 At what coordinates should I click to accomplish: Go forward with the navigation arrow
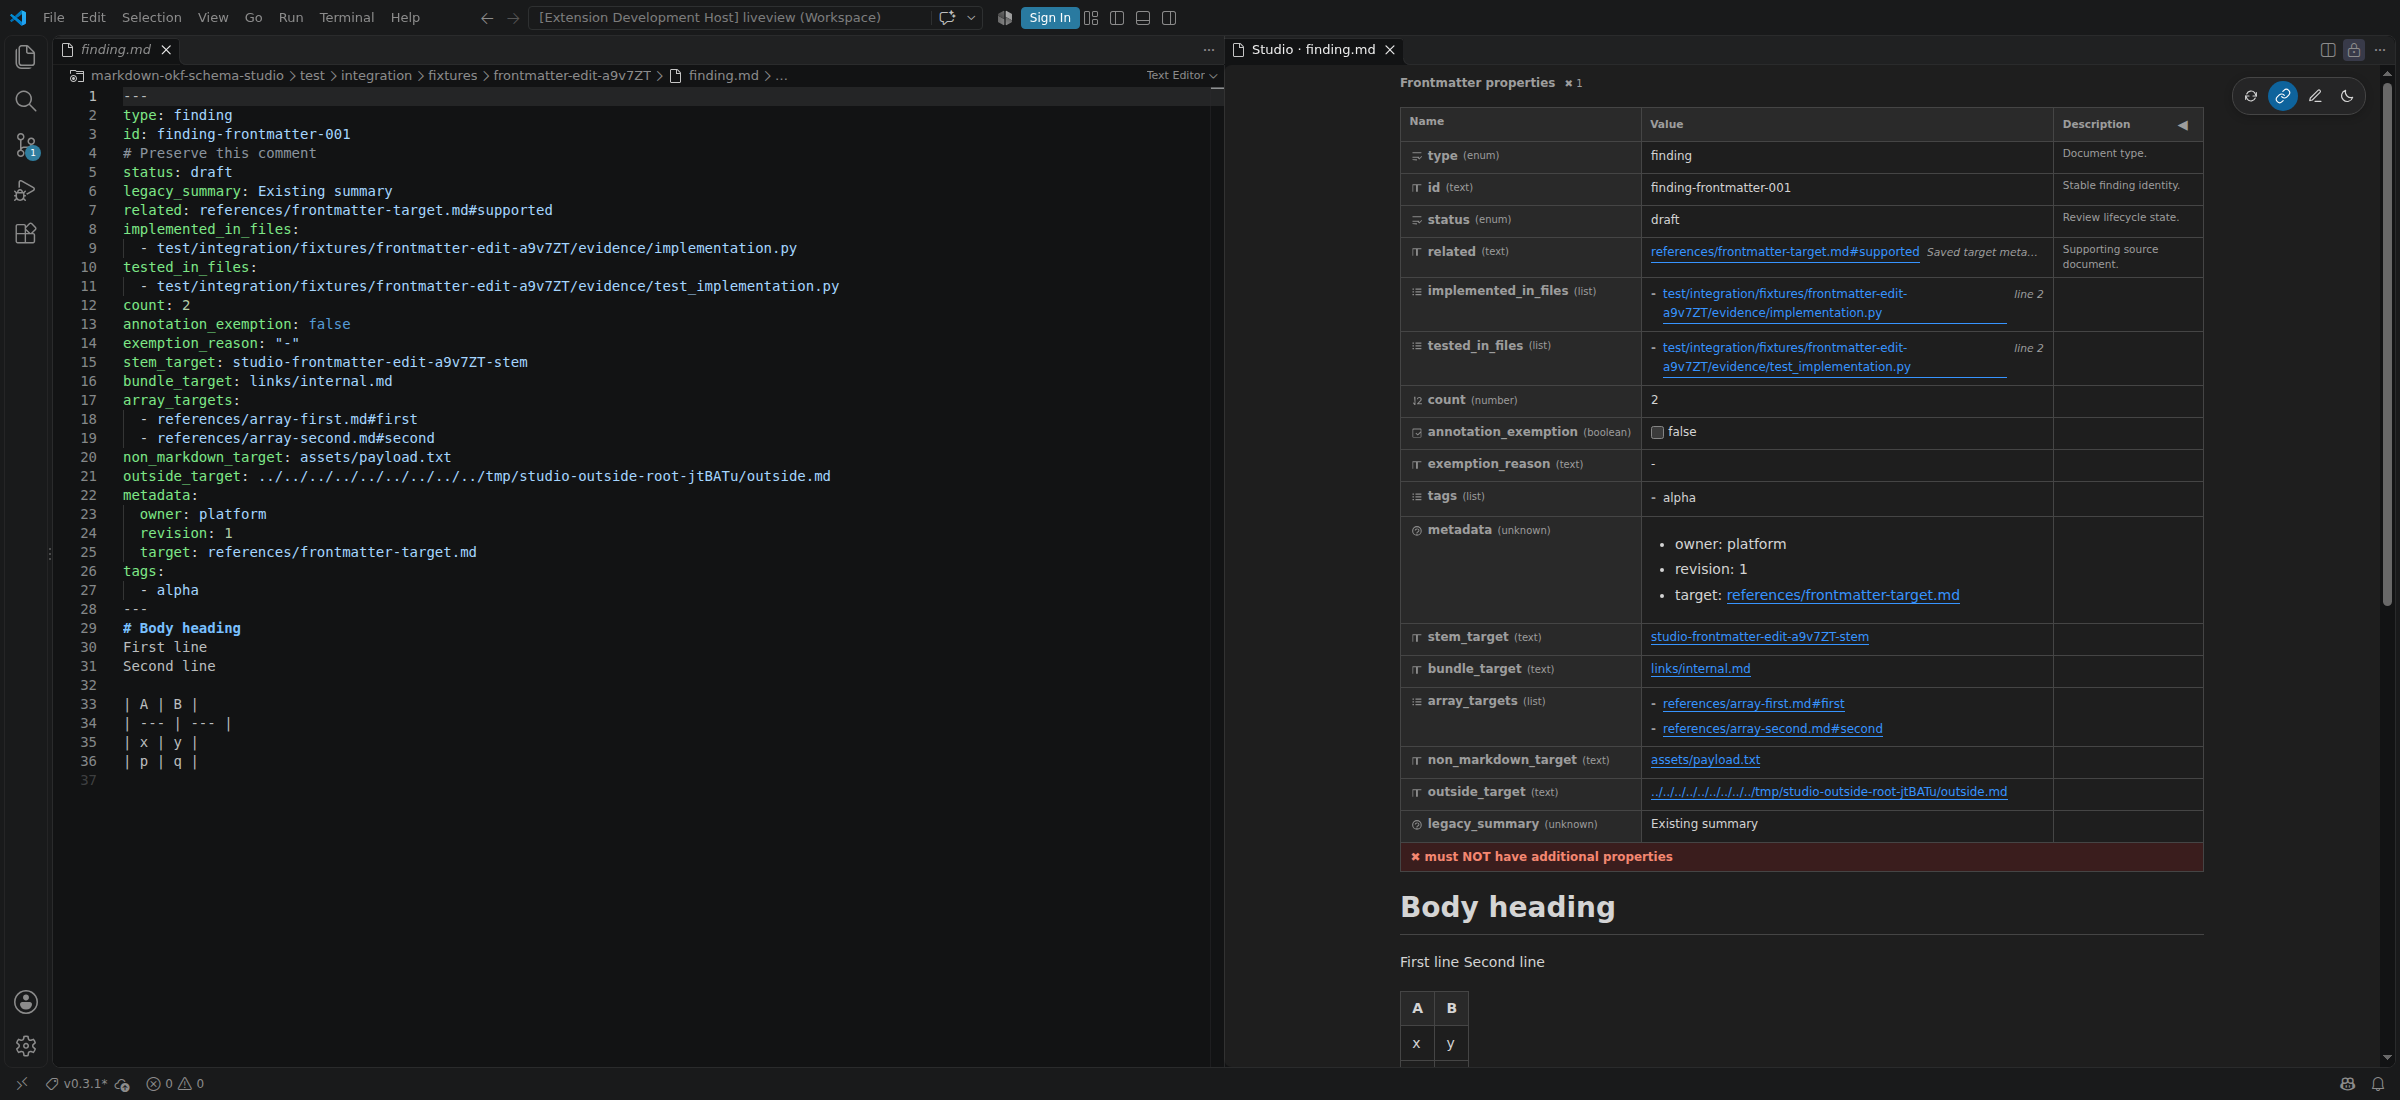point(513,18)
